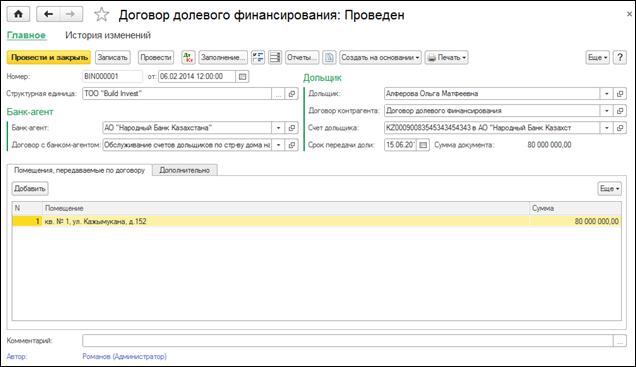
Task: Go back with the left arrow
Action: point(48,14)
